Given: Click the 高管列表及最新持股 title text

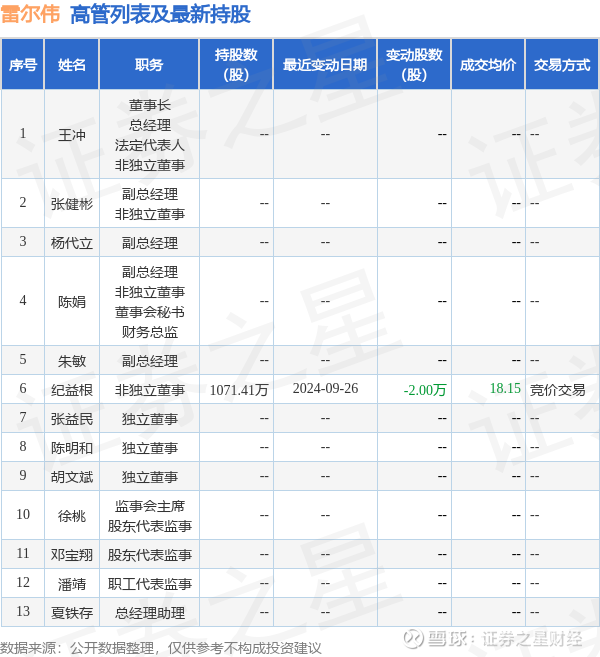Looking at the screenshot, I should [x=160, y=14].
